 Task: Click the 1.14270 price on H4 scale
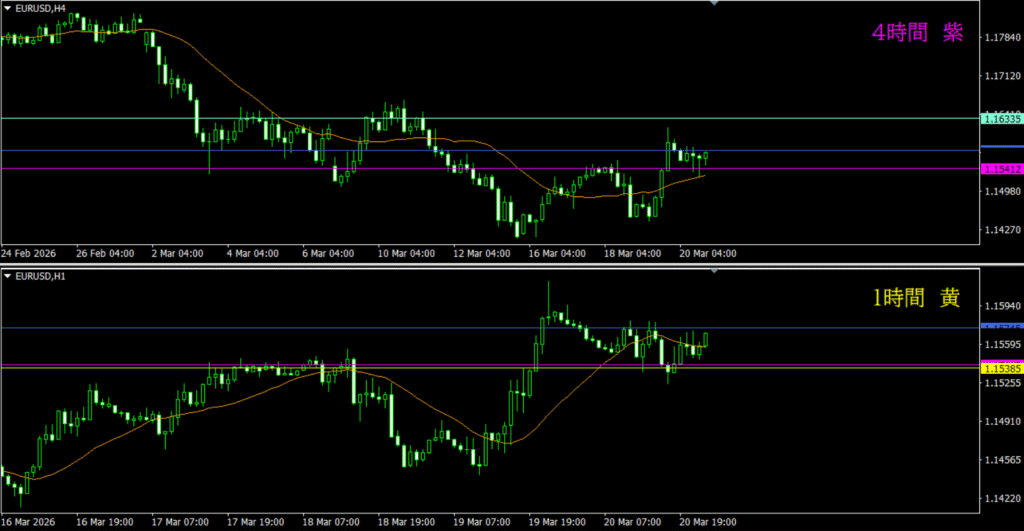[1001, 230]
